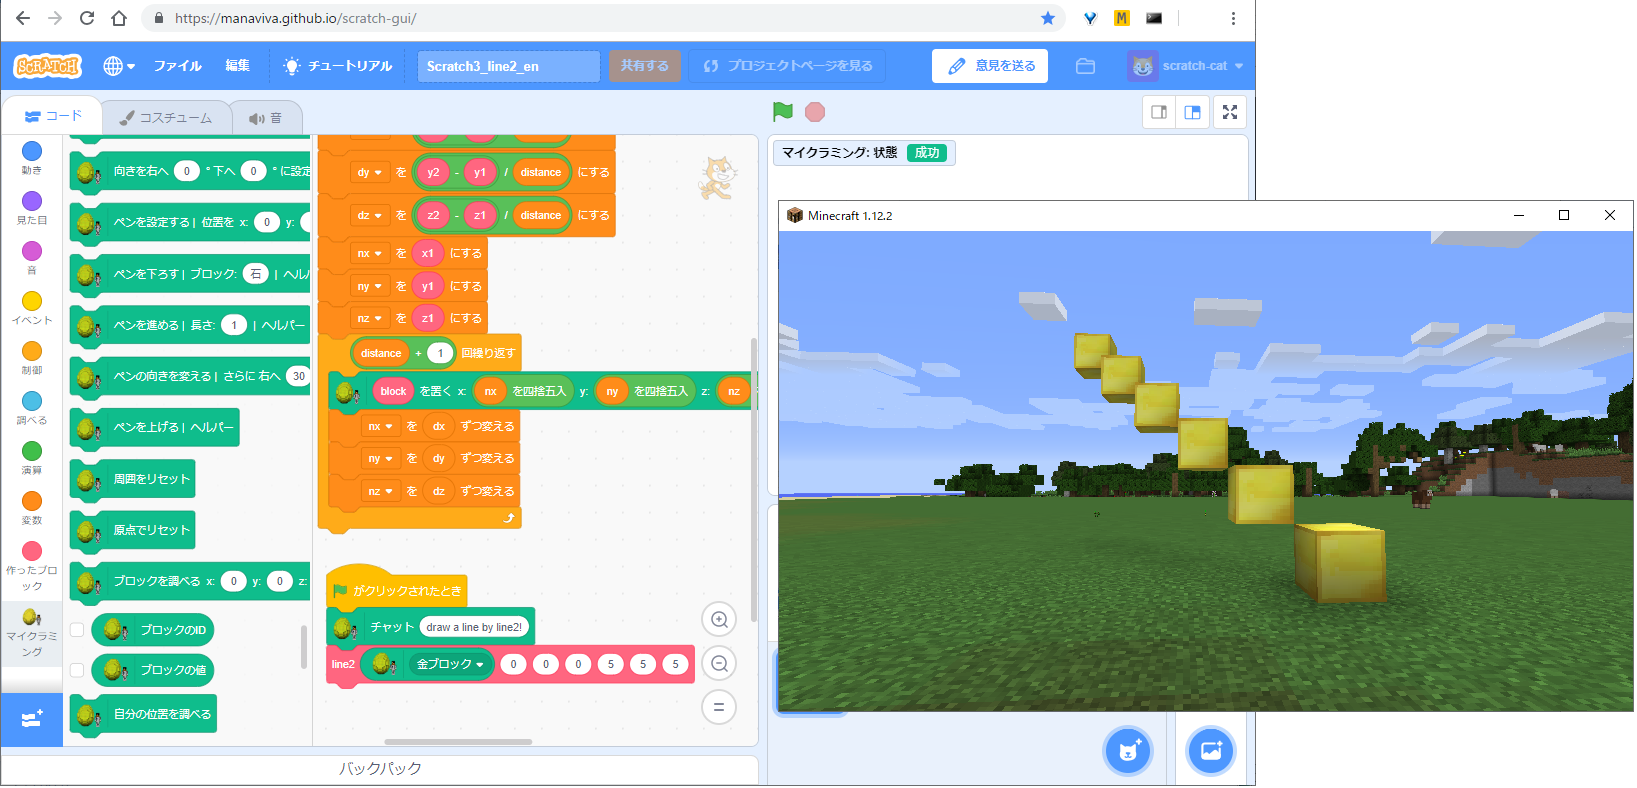Select the blue 動き category circle
The height and width of the screenshot is (788, 1637).
(x=32, y=151)
